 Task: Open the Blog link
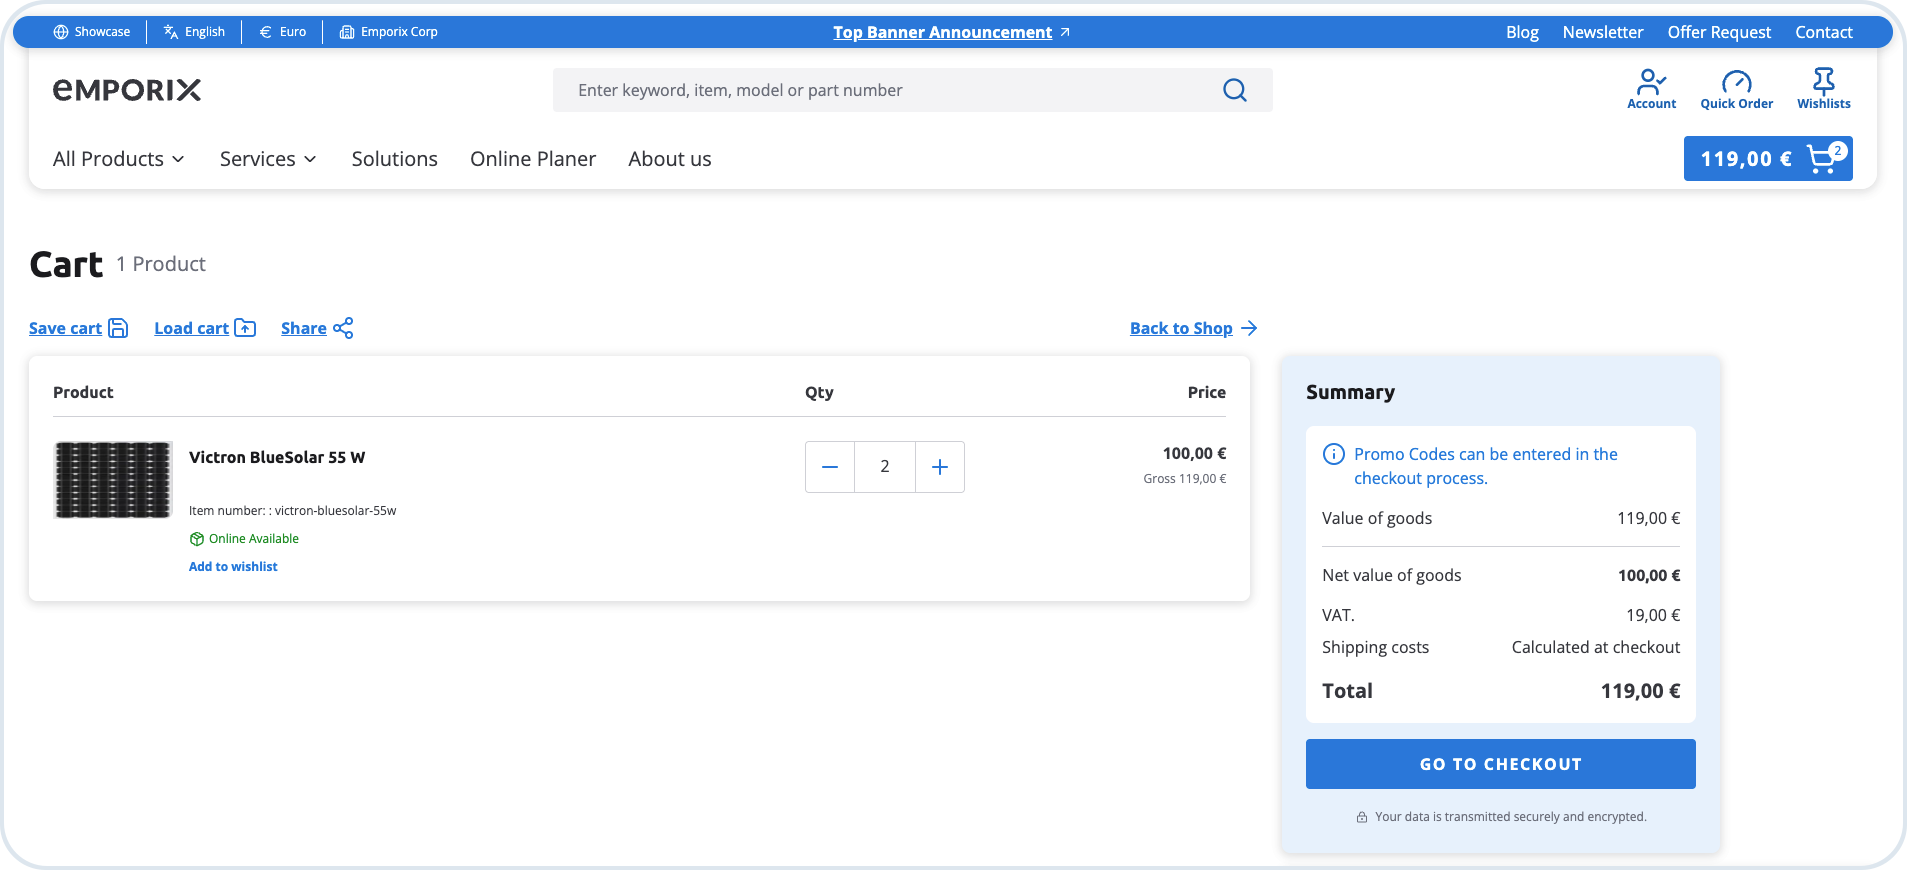(x=1522, y=32)
